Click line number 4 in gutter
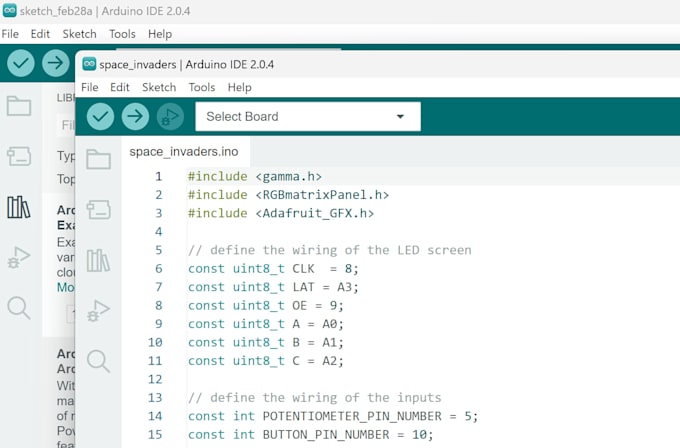680x448 pixels. 159,232
